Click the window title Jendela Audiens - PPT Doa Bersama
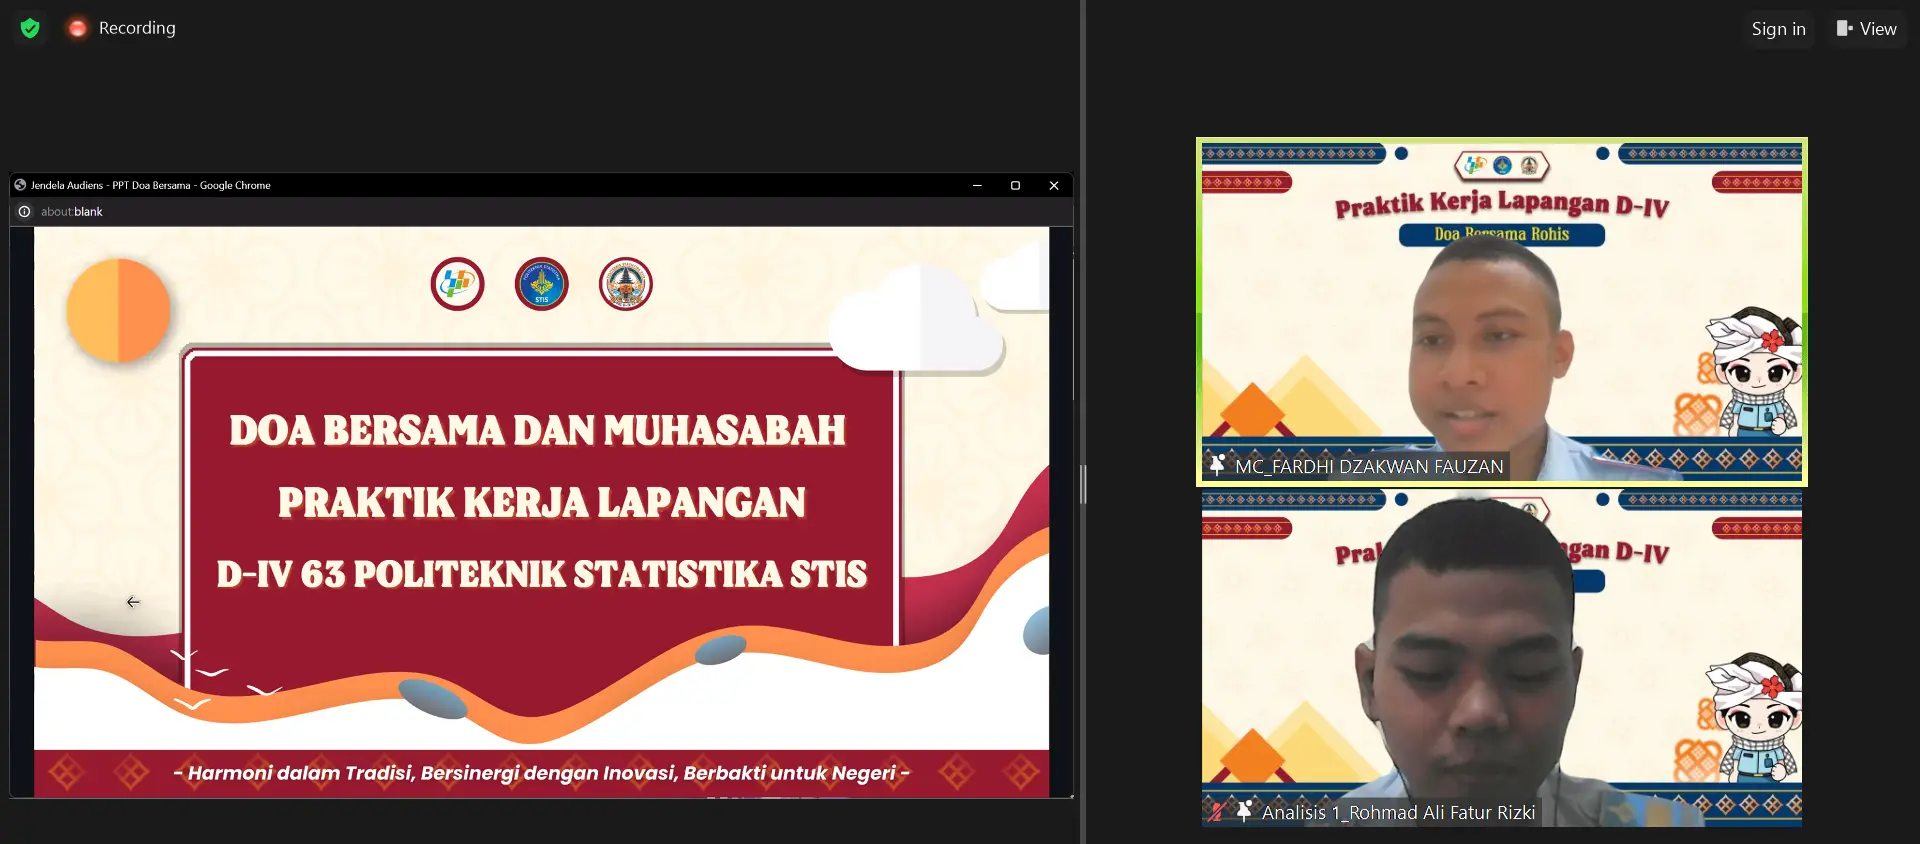Screen dimensions: 1920x844 [150, 186]
